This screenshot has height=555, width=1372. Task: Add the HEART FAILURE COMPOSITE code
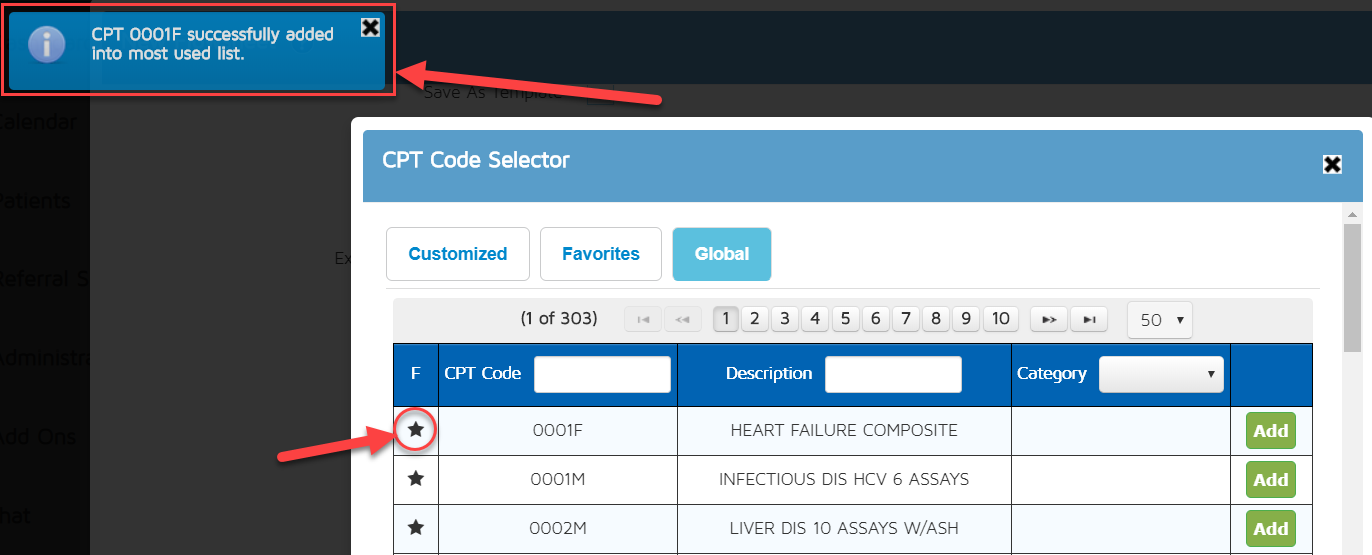point(1270,431)
